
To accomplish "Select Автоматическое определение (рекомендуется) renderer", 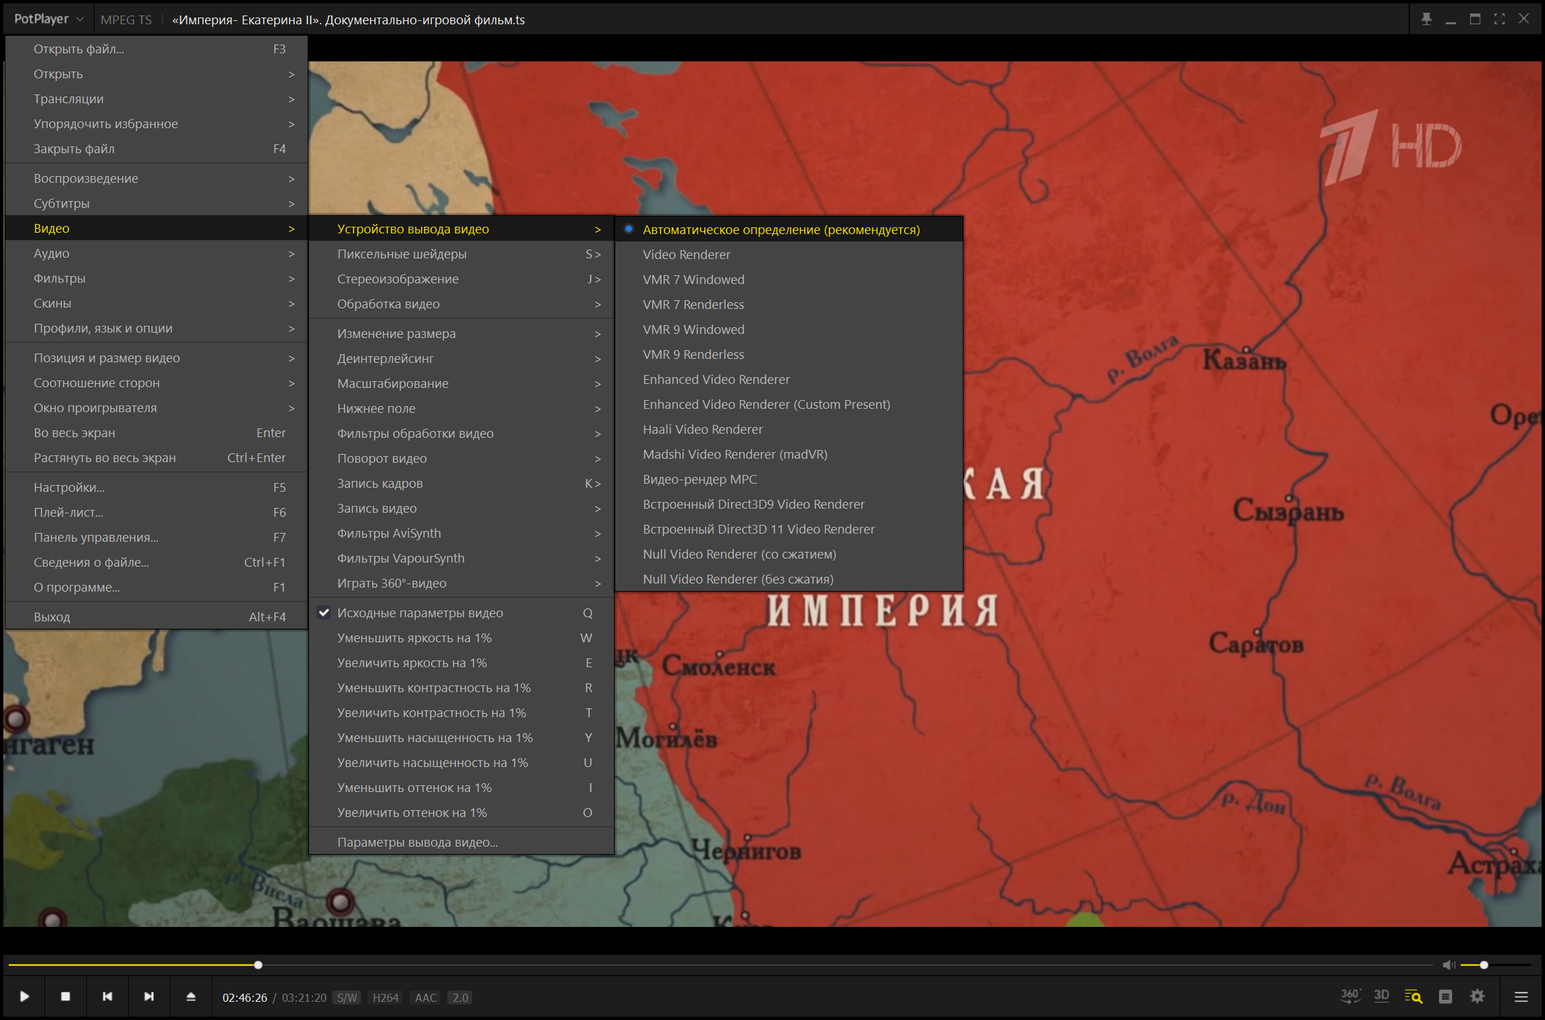I will click(789, 229).
